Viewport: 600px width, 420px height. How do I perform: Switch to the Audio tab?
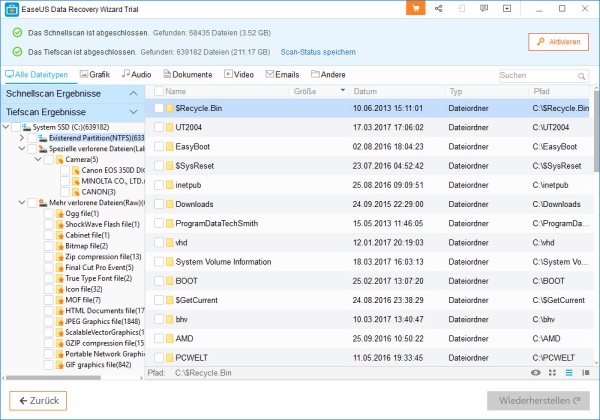(137, 75)
